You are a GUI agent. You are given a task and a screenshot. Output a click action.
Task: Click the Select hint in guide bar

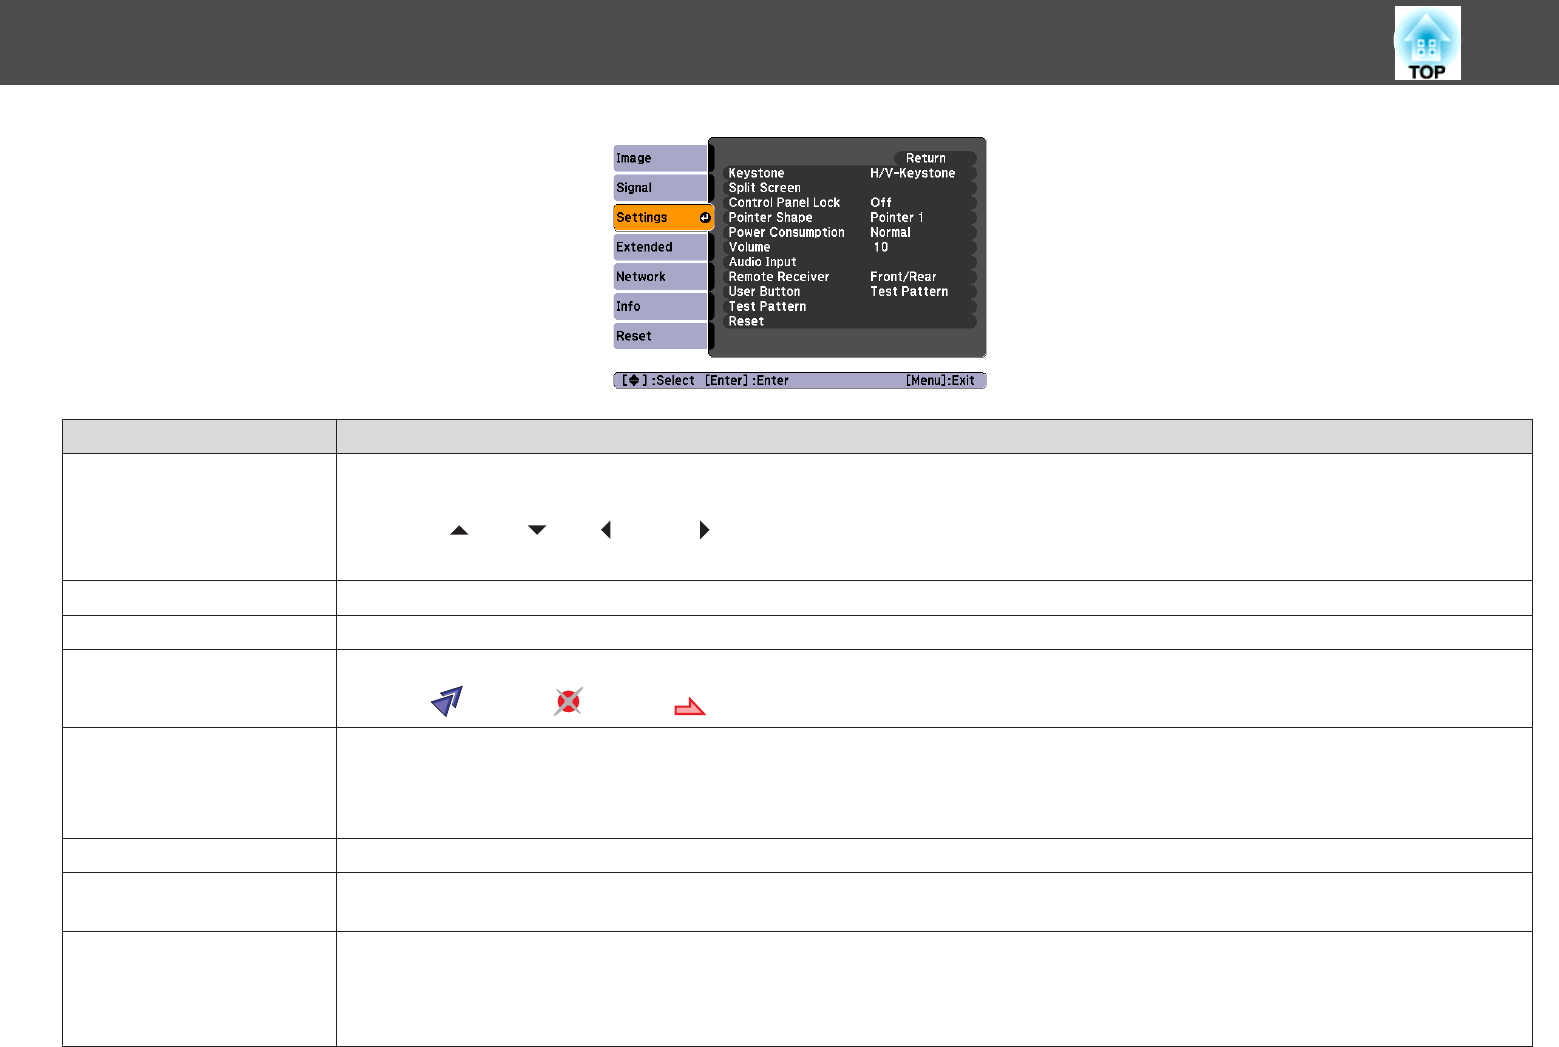click(658, 380)
